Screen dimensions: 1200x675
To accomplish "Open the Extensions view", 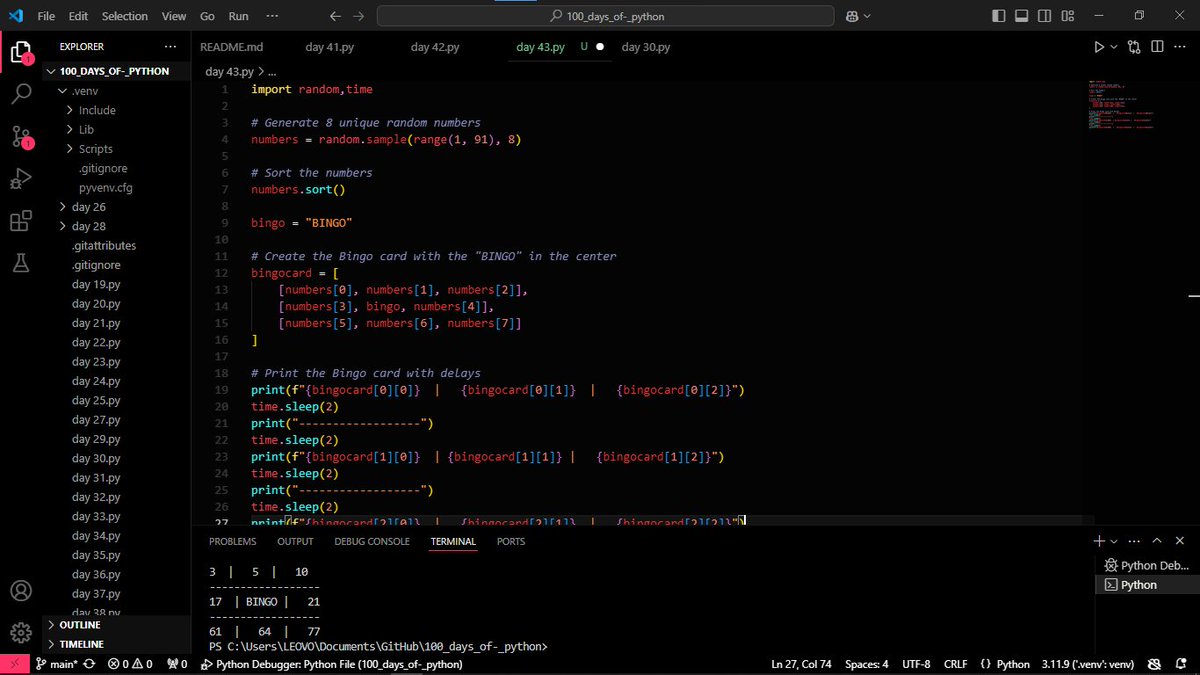I will tap(21, 221).
